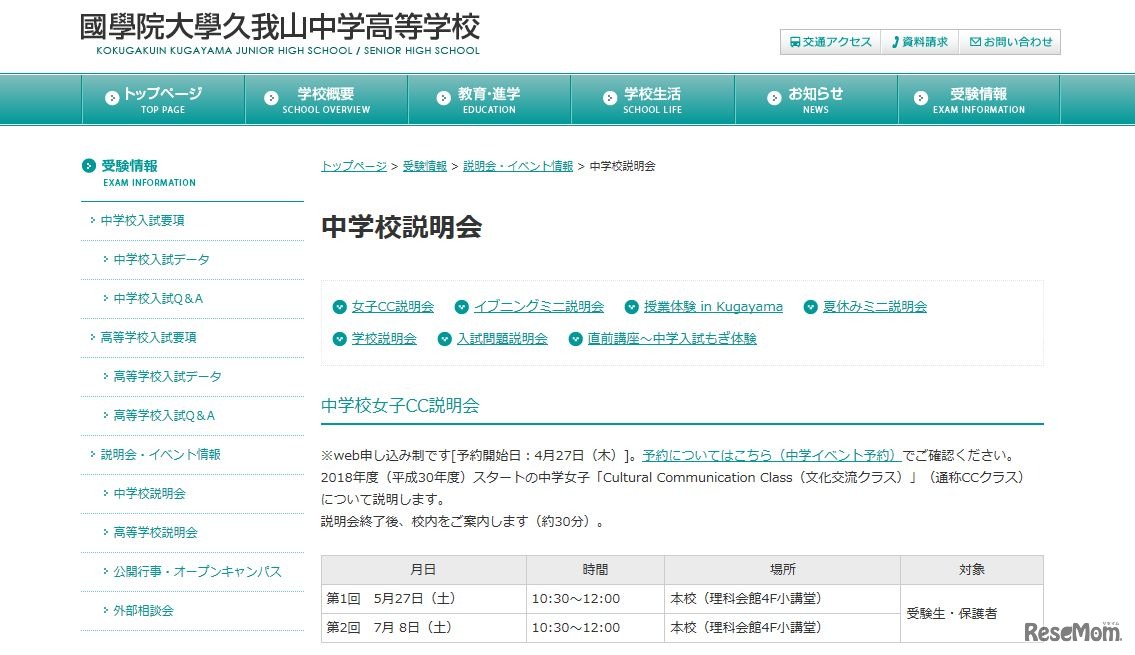Open the 教育・進学 Education menu
The height and width of the screenshot is (655, 1135).
click(489, 99)
